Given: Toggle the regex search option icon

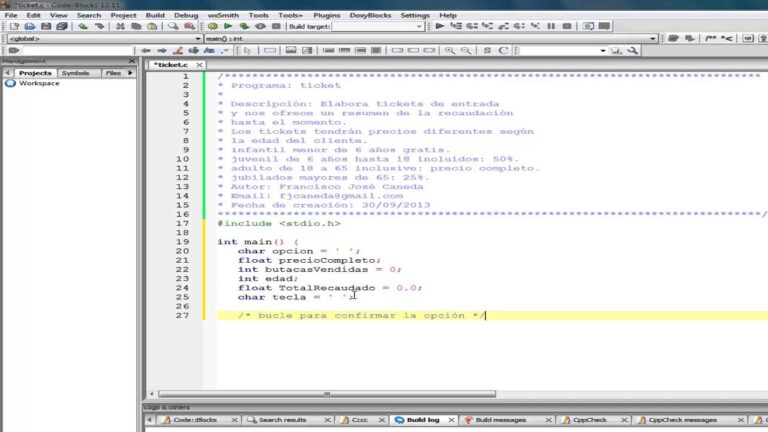Looking at the screenshot, I should click(224, 50).
